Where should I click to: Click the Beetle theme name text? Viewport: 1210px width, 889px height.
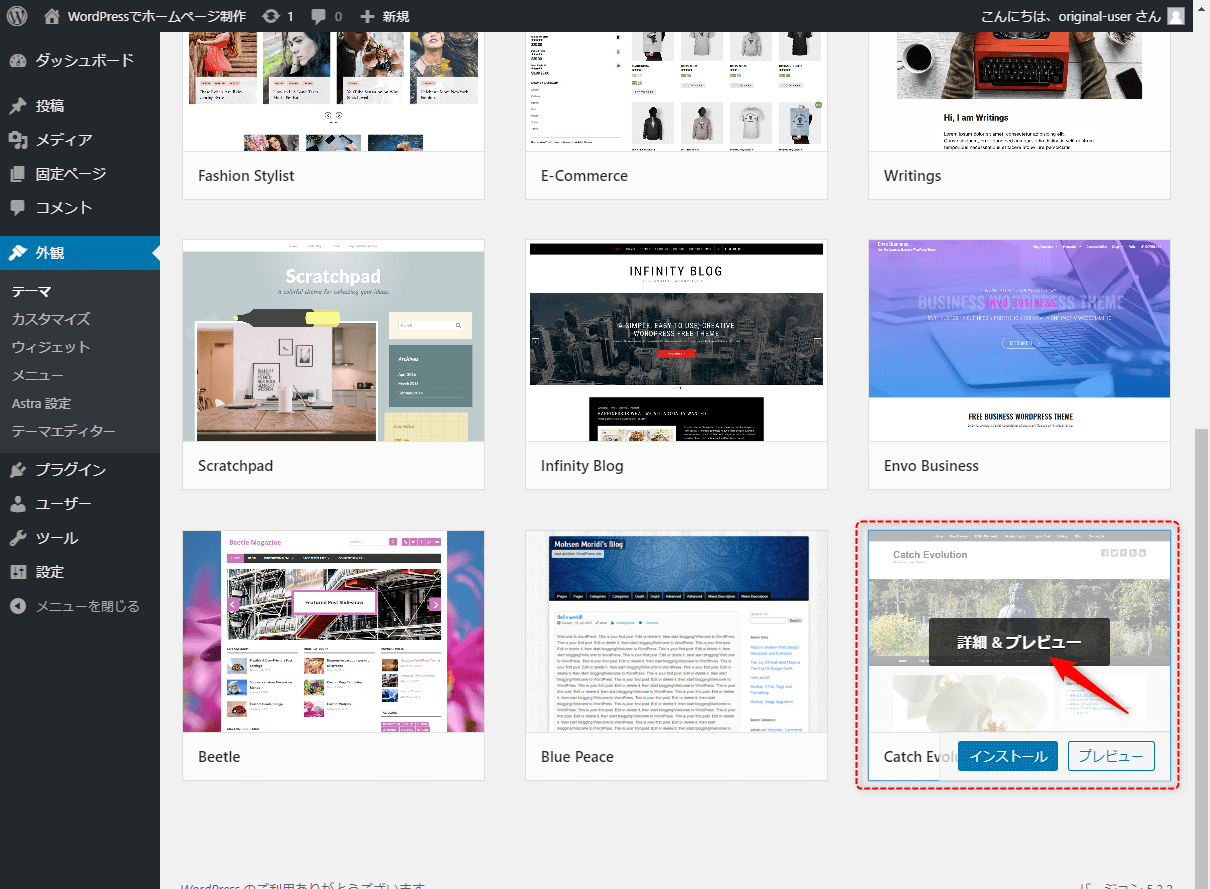click(219, 757)
